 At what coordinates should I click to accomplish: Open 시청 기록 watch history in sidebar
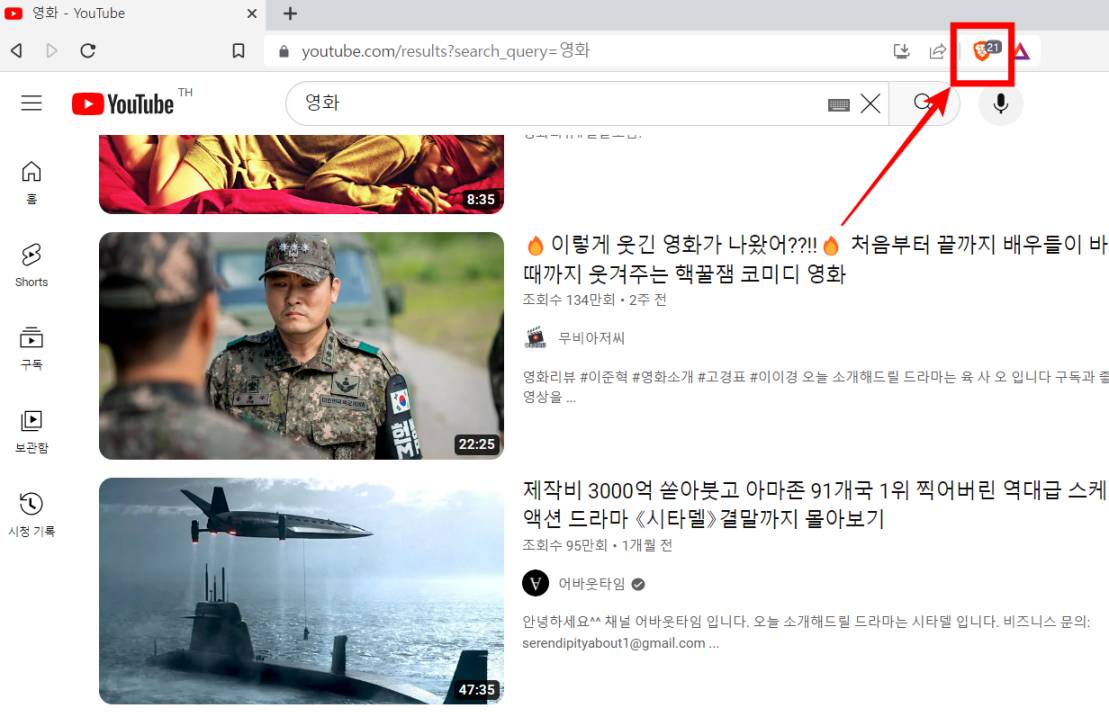click(31, 515)
